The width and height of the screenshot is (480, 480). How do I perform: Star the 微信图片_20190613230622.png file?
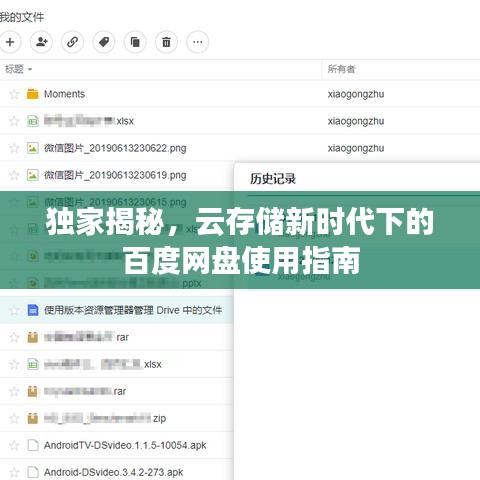coord(14,148)
